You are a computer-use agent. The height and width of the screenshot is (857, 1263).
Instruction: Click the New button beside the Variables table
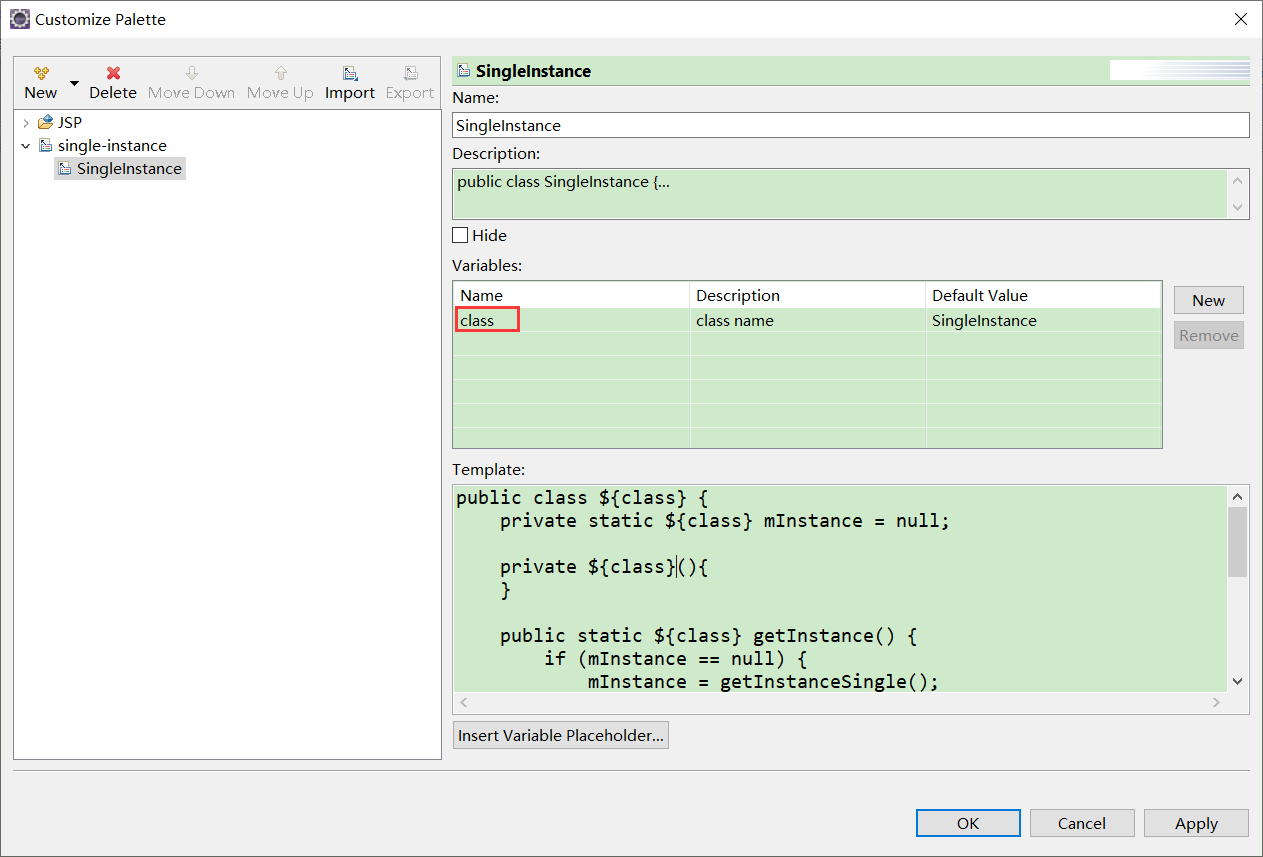tap(1208, 300)
